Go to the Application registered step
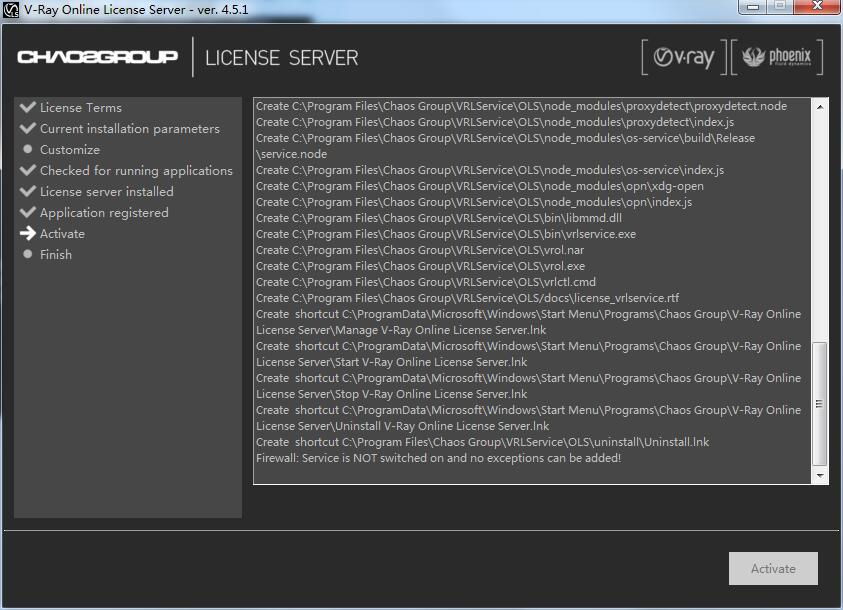 [104, 213]
